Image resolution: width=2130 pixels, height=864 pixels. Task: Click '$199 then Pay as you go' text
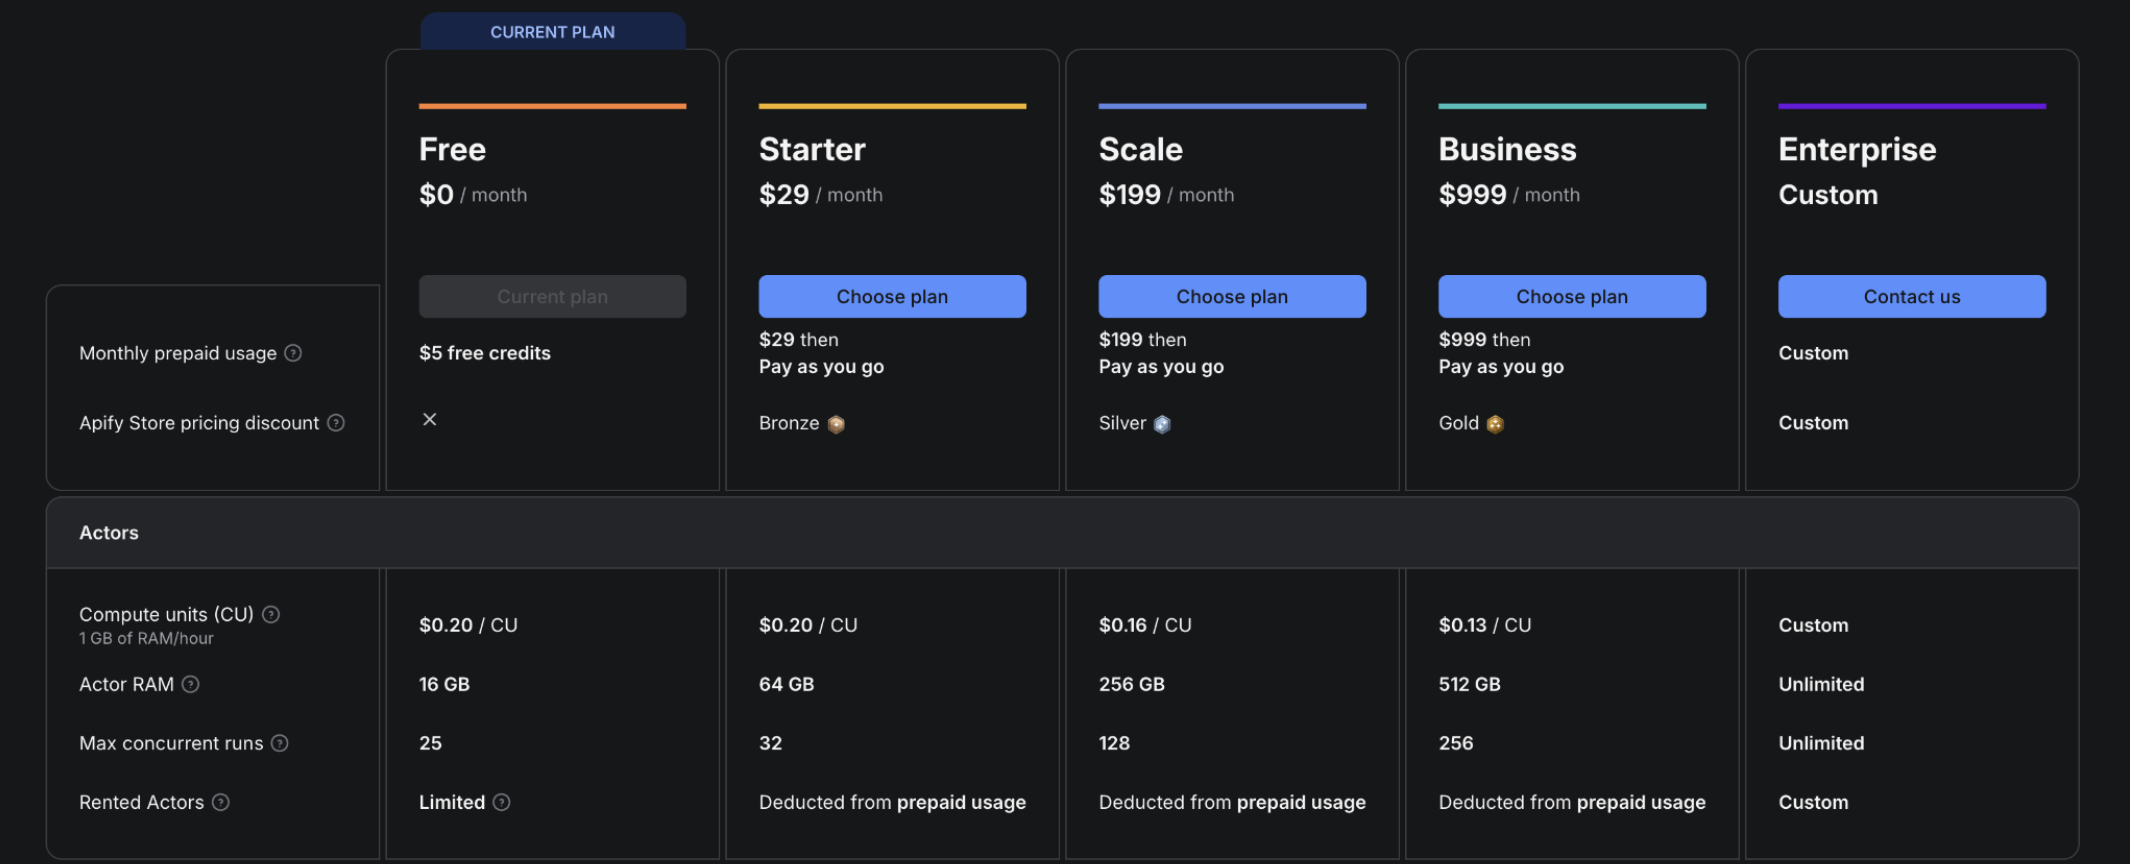coord(1161,353)
